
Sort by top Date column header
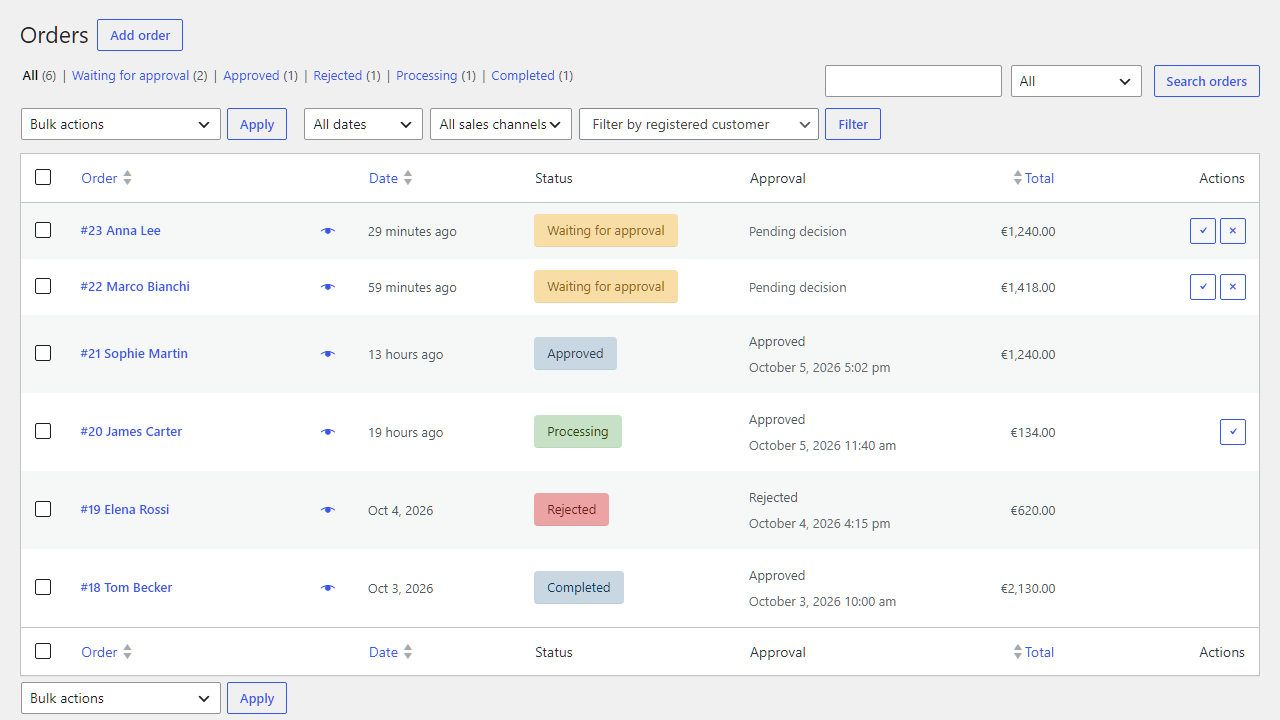(x=383, y=178)
